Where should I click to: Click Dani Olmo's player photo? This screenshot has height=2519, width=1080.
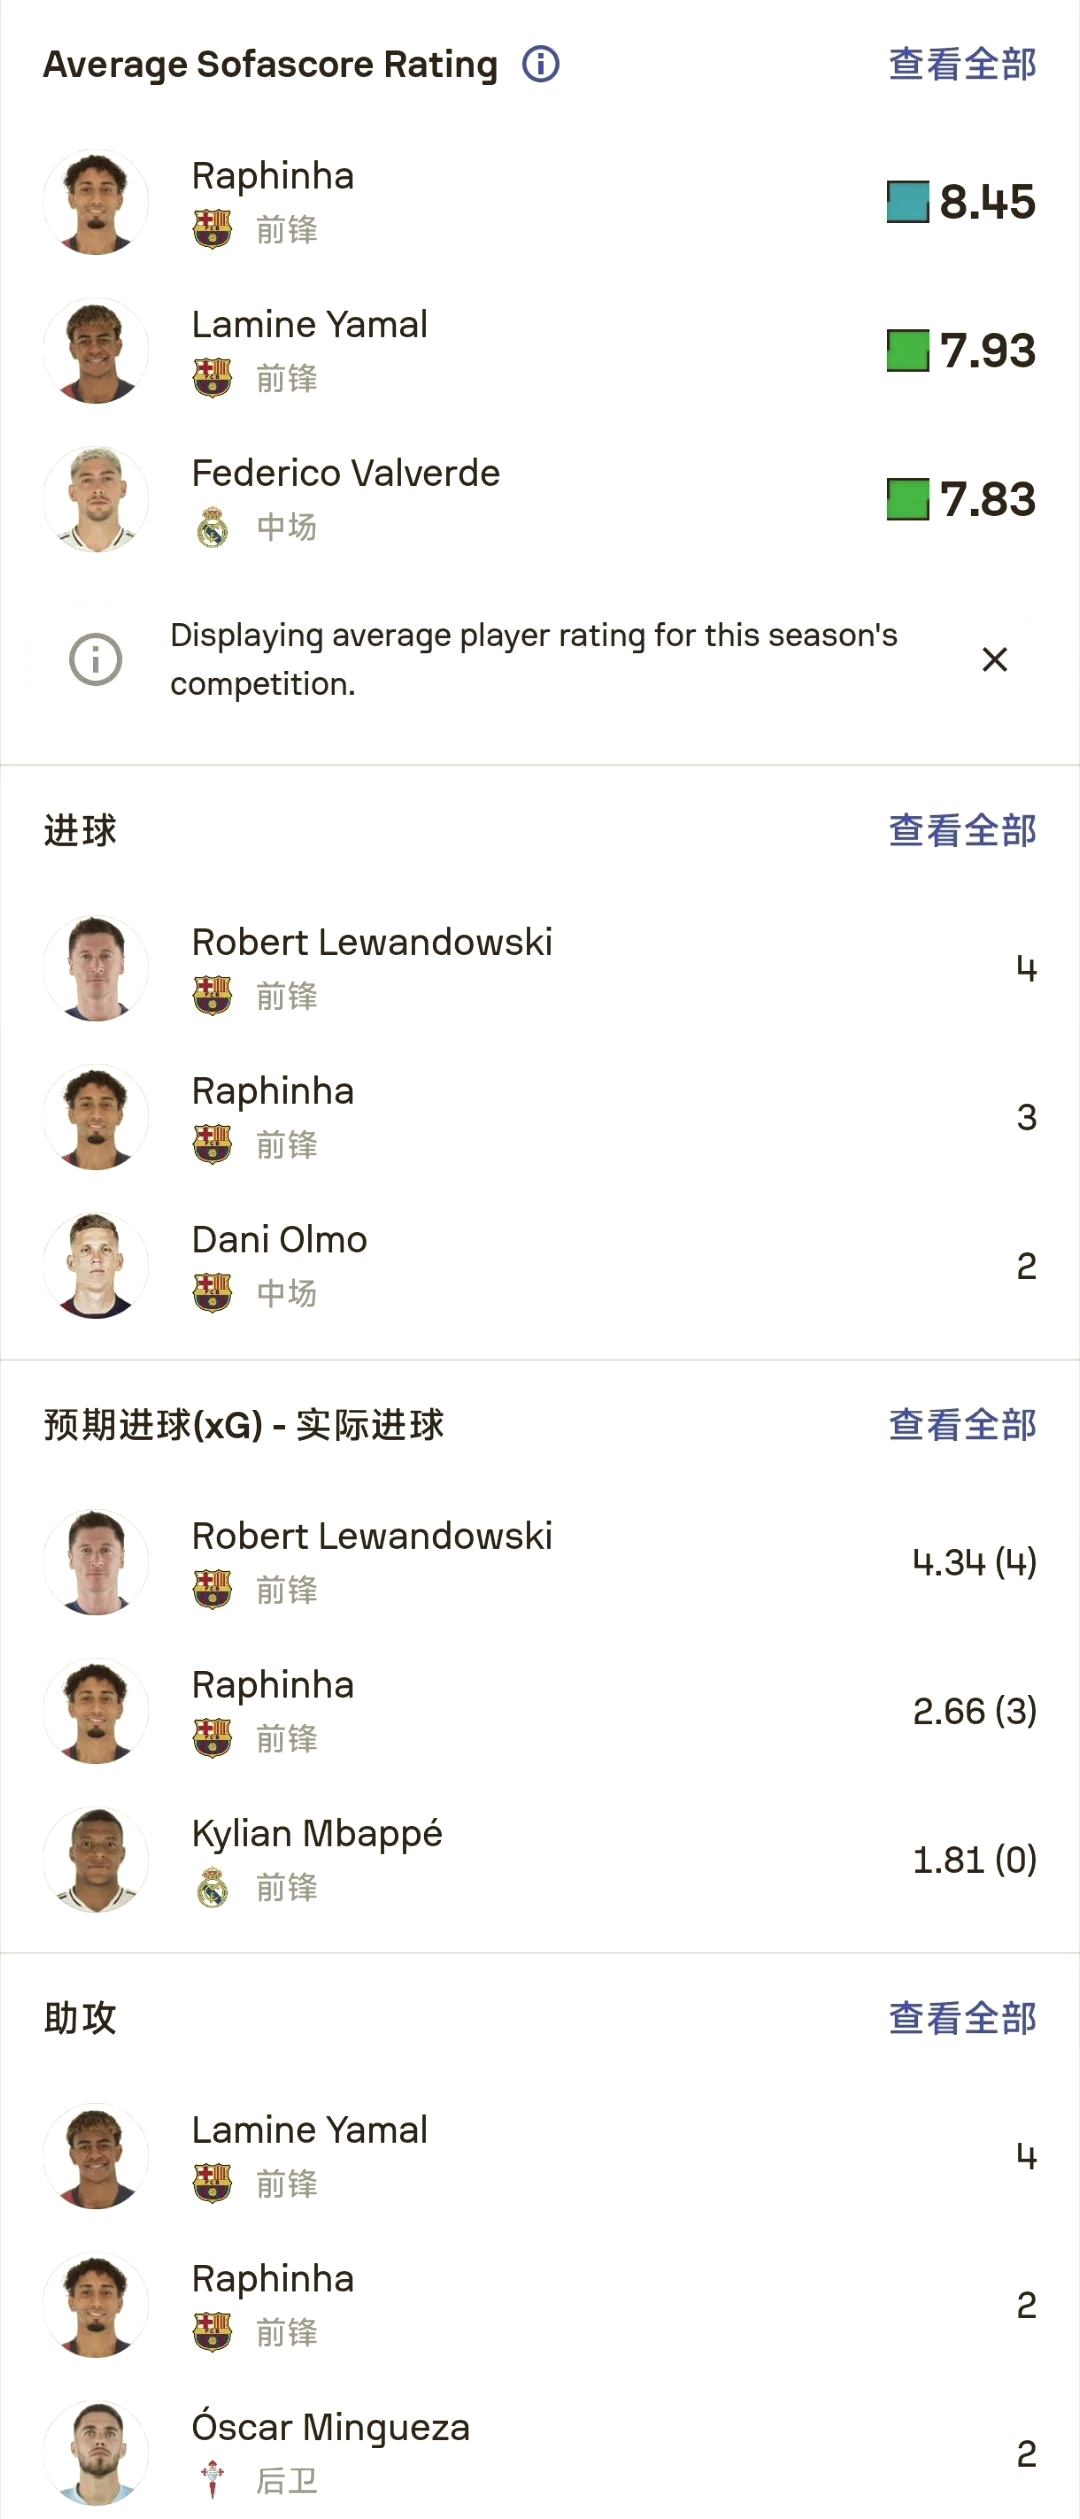[96, 1266]
